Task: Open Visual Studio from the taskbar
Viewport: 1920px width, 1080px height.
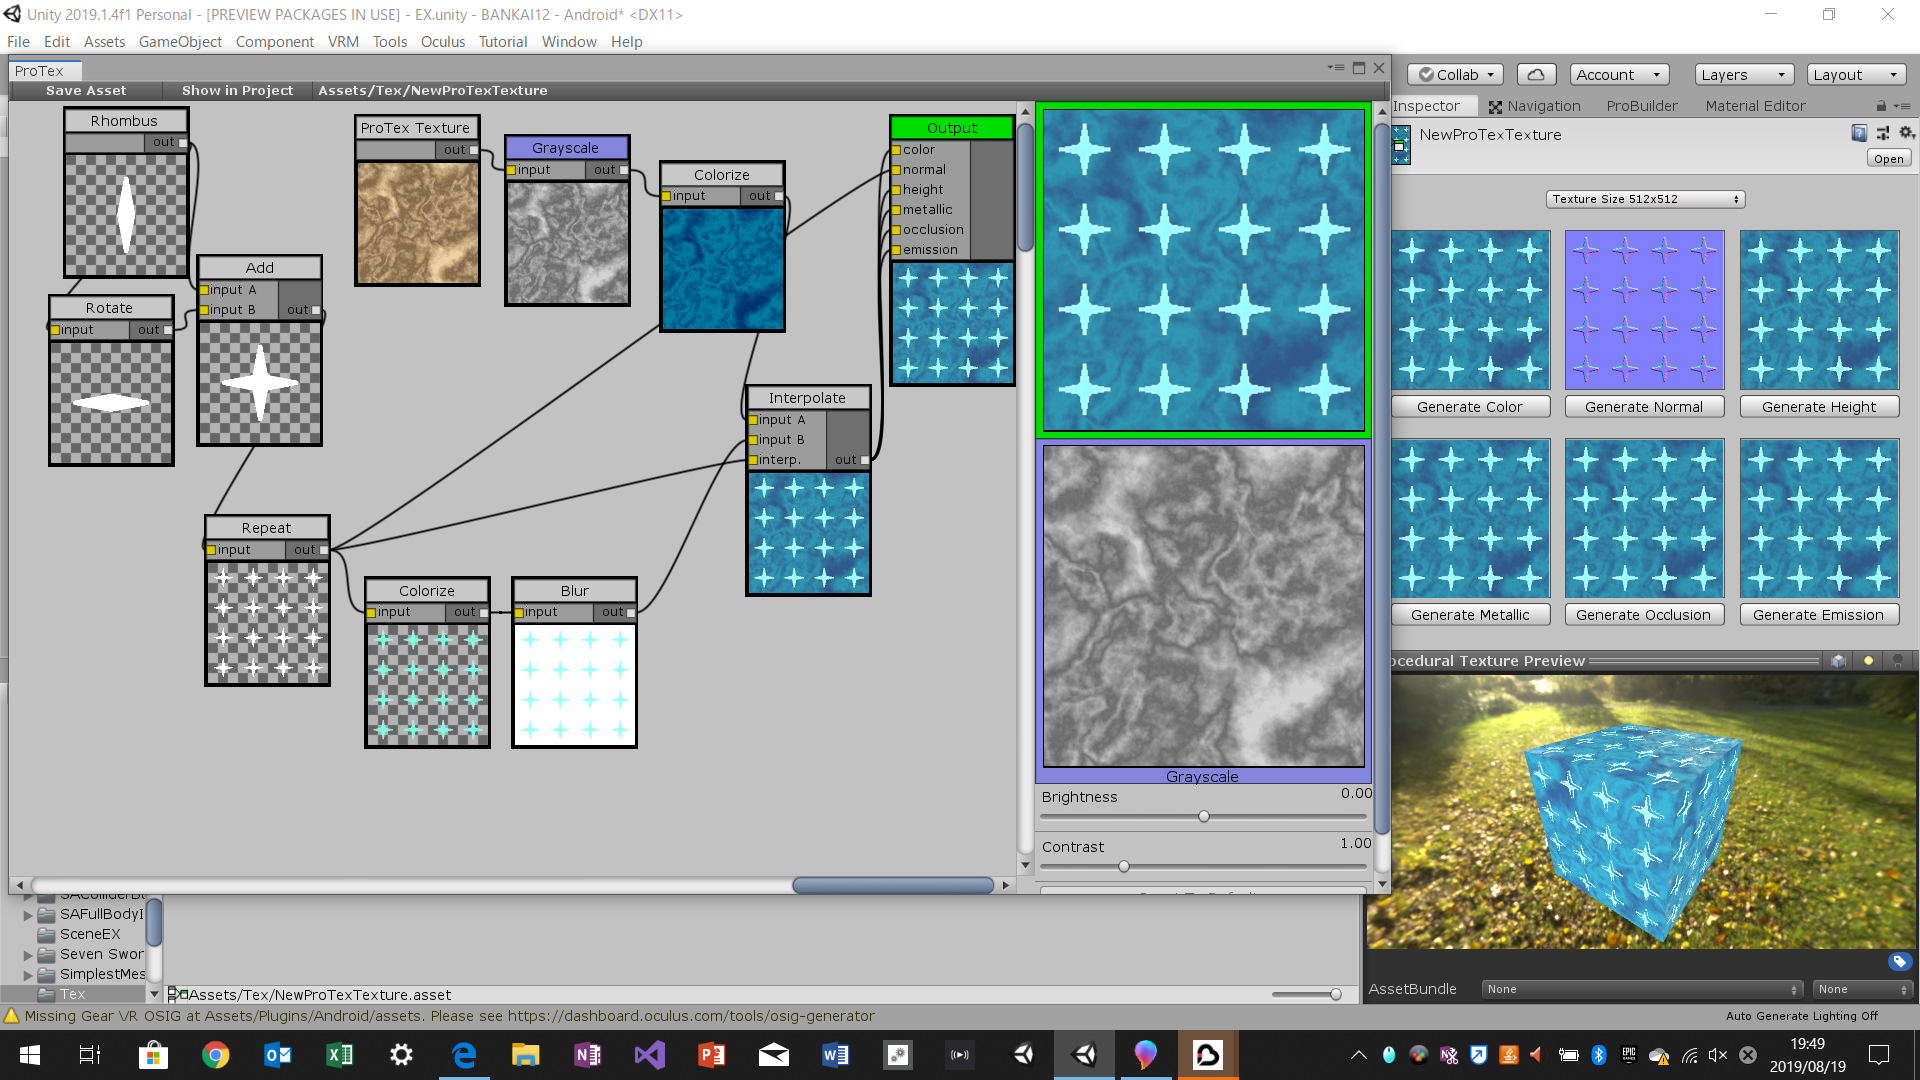Action: pyautogui.click(x=649, y=1054)
